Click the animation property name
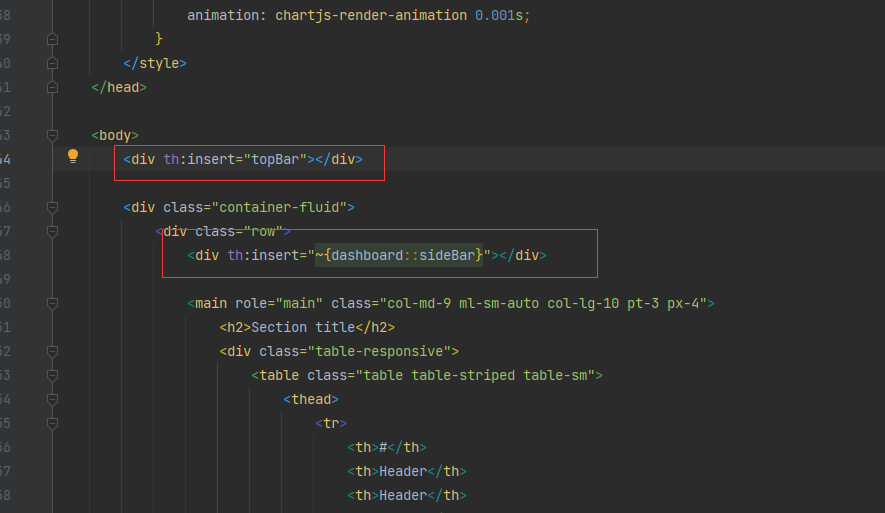 (x=222, y=15)
